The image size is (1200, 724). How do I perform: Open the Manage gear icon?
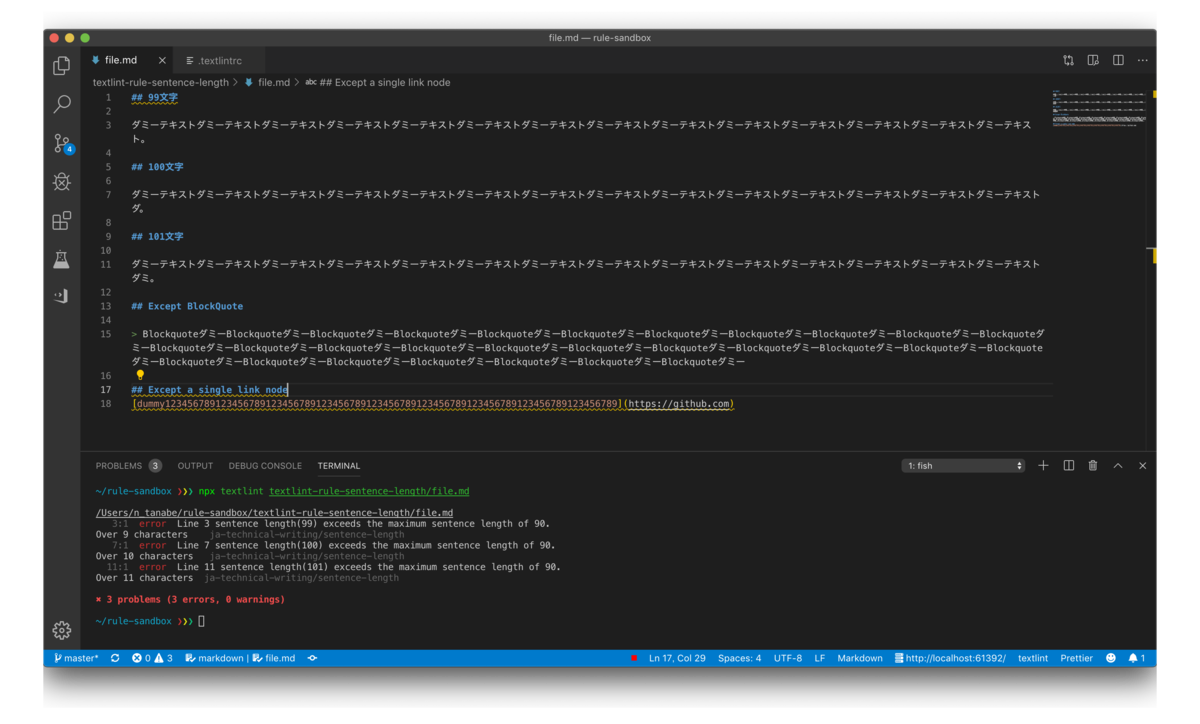62,630
